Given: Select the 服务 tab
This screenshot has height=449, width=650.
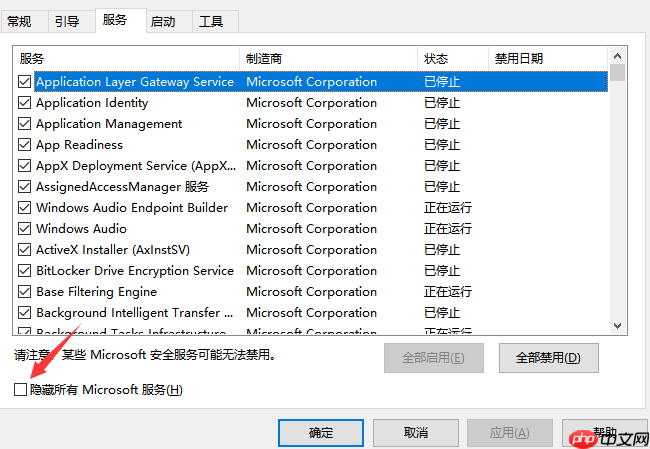Looking at the screenshot, I should coord(121,20).
